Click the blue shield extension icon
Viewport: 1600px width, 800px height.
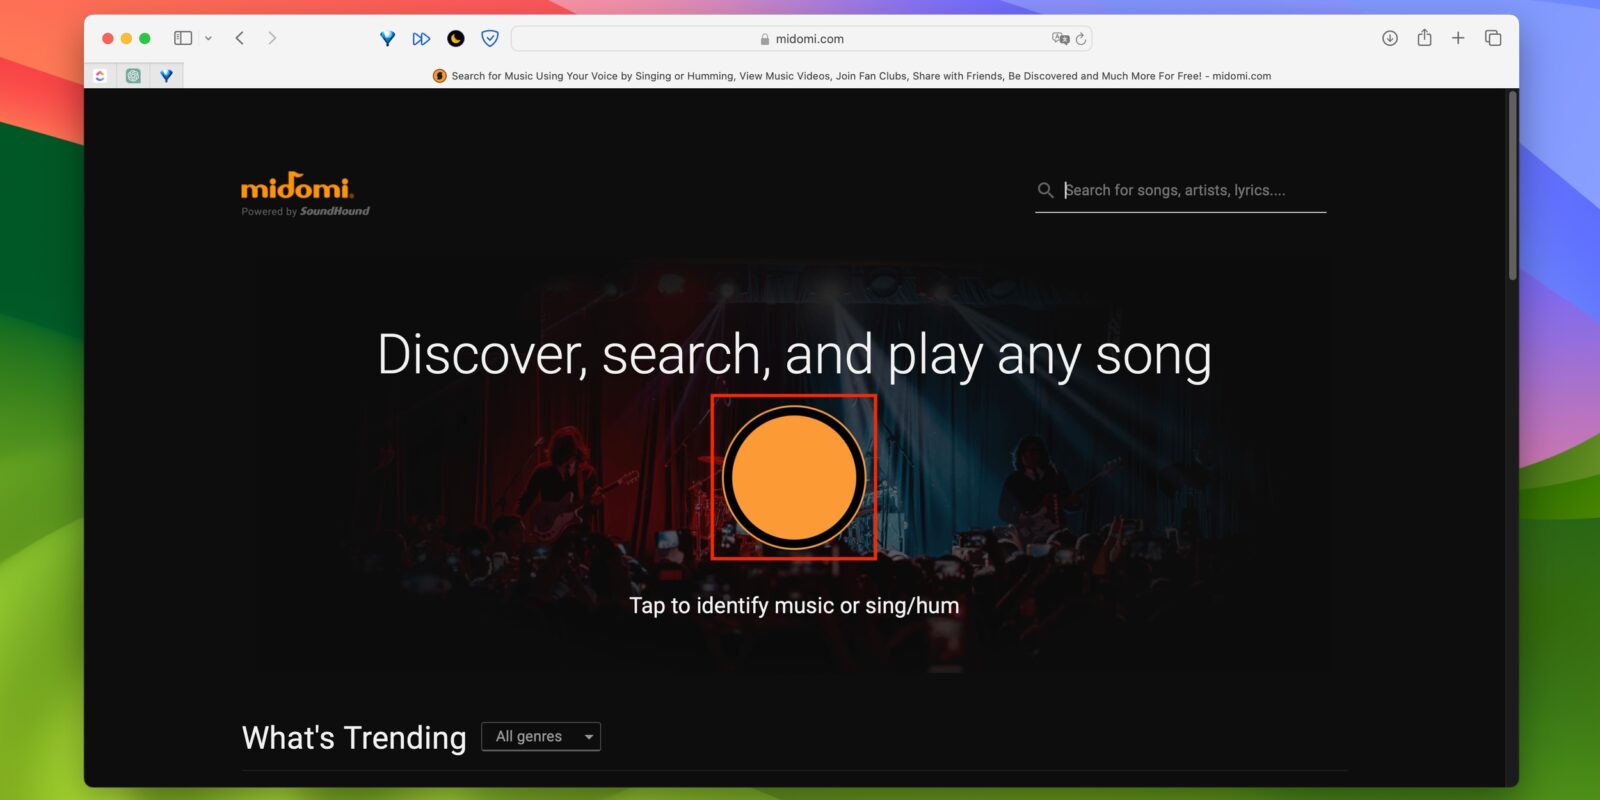tap(489, 39)
